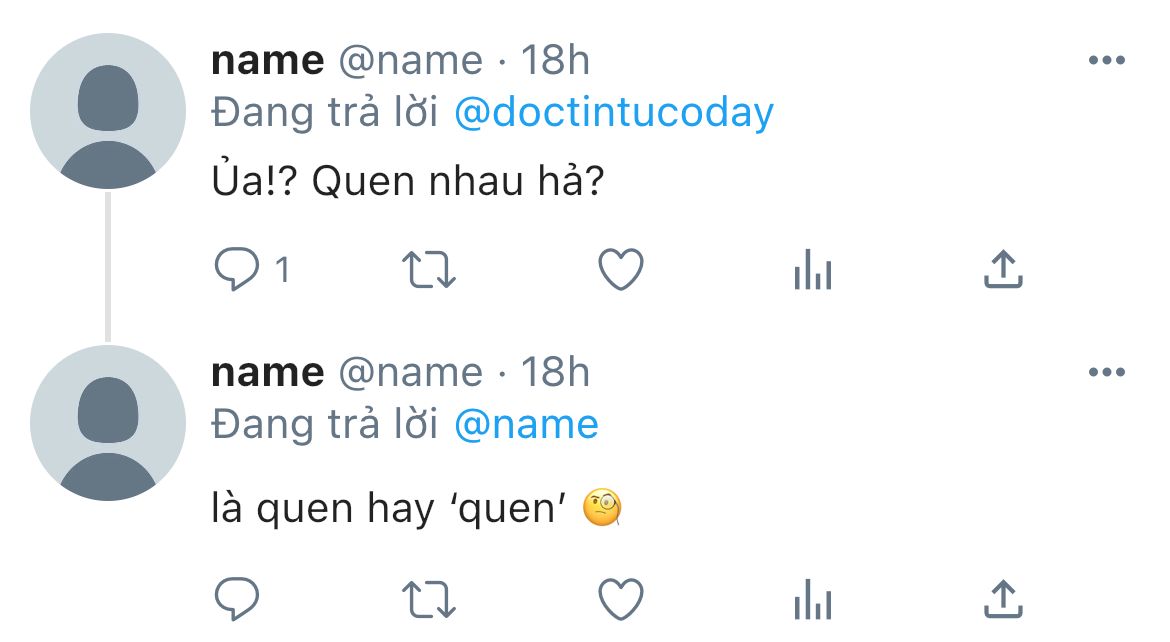Reply to the 'Ủa!? Quen nhau hả?' tweet
The height and width of the screenshot is (642, 1170).
pos(237,270)
